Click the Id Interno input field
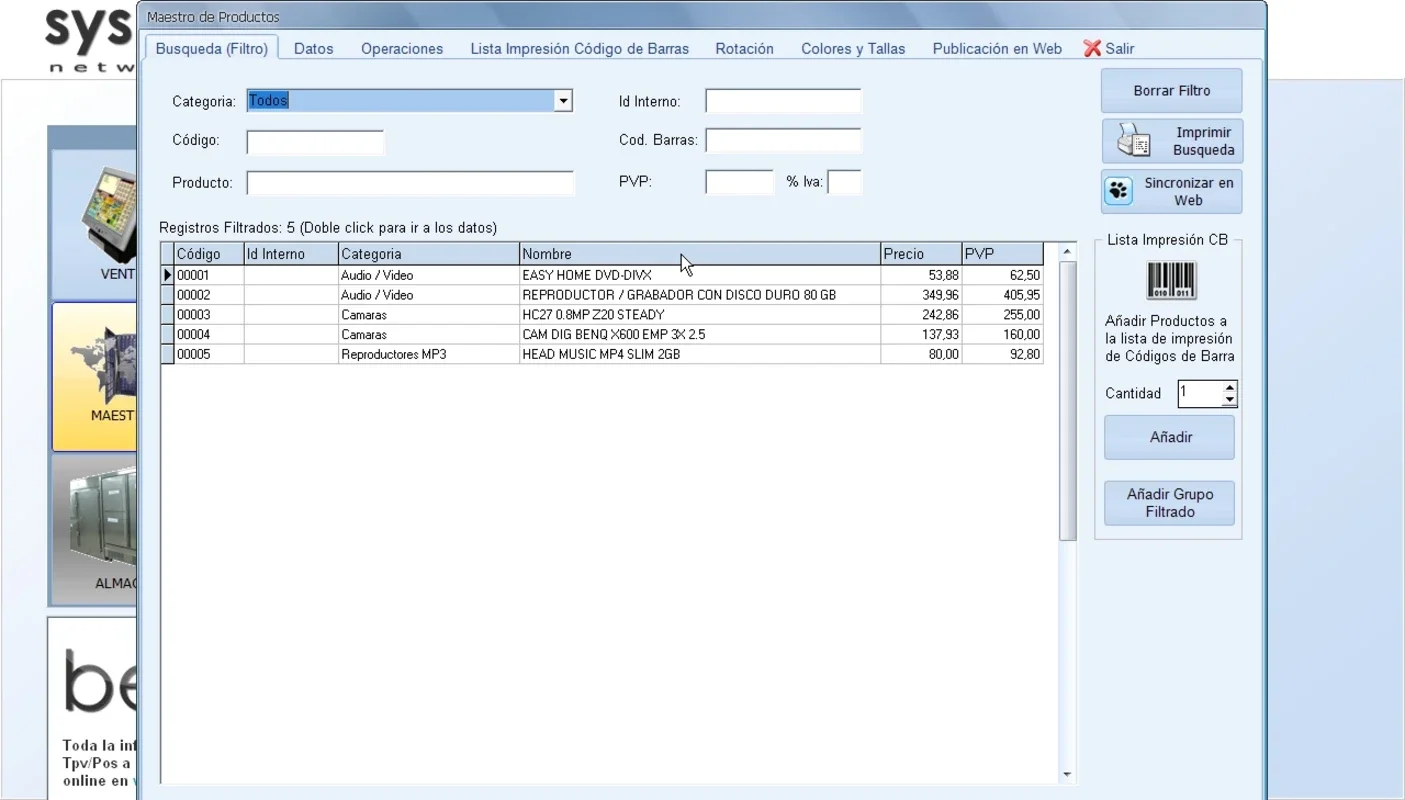This screenshot has height=800, width=1405. 783,101
